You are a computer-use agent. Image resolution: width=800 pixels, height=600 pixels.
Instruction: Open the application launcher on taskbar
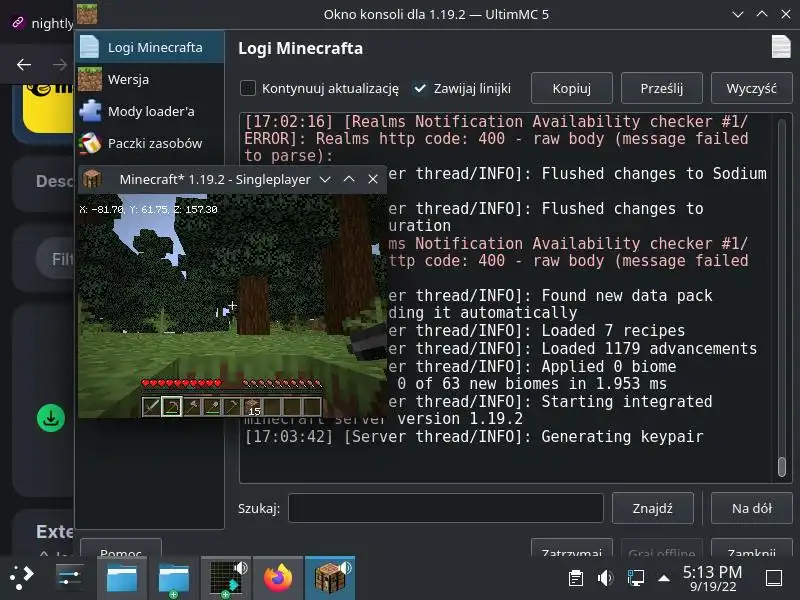(21, 578)
